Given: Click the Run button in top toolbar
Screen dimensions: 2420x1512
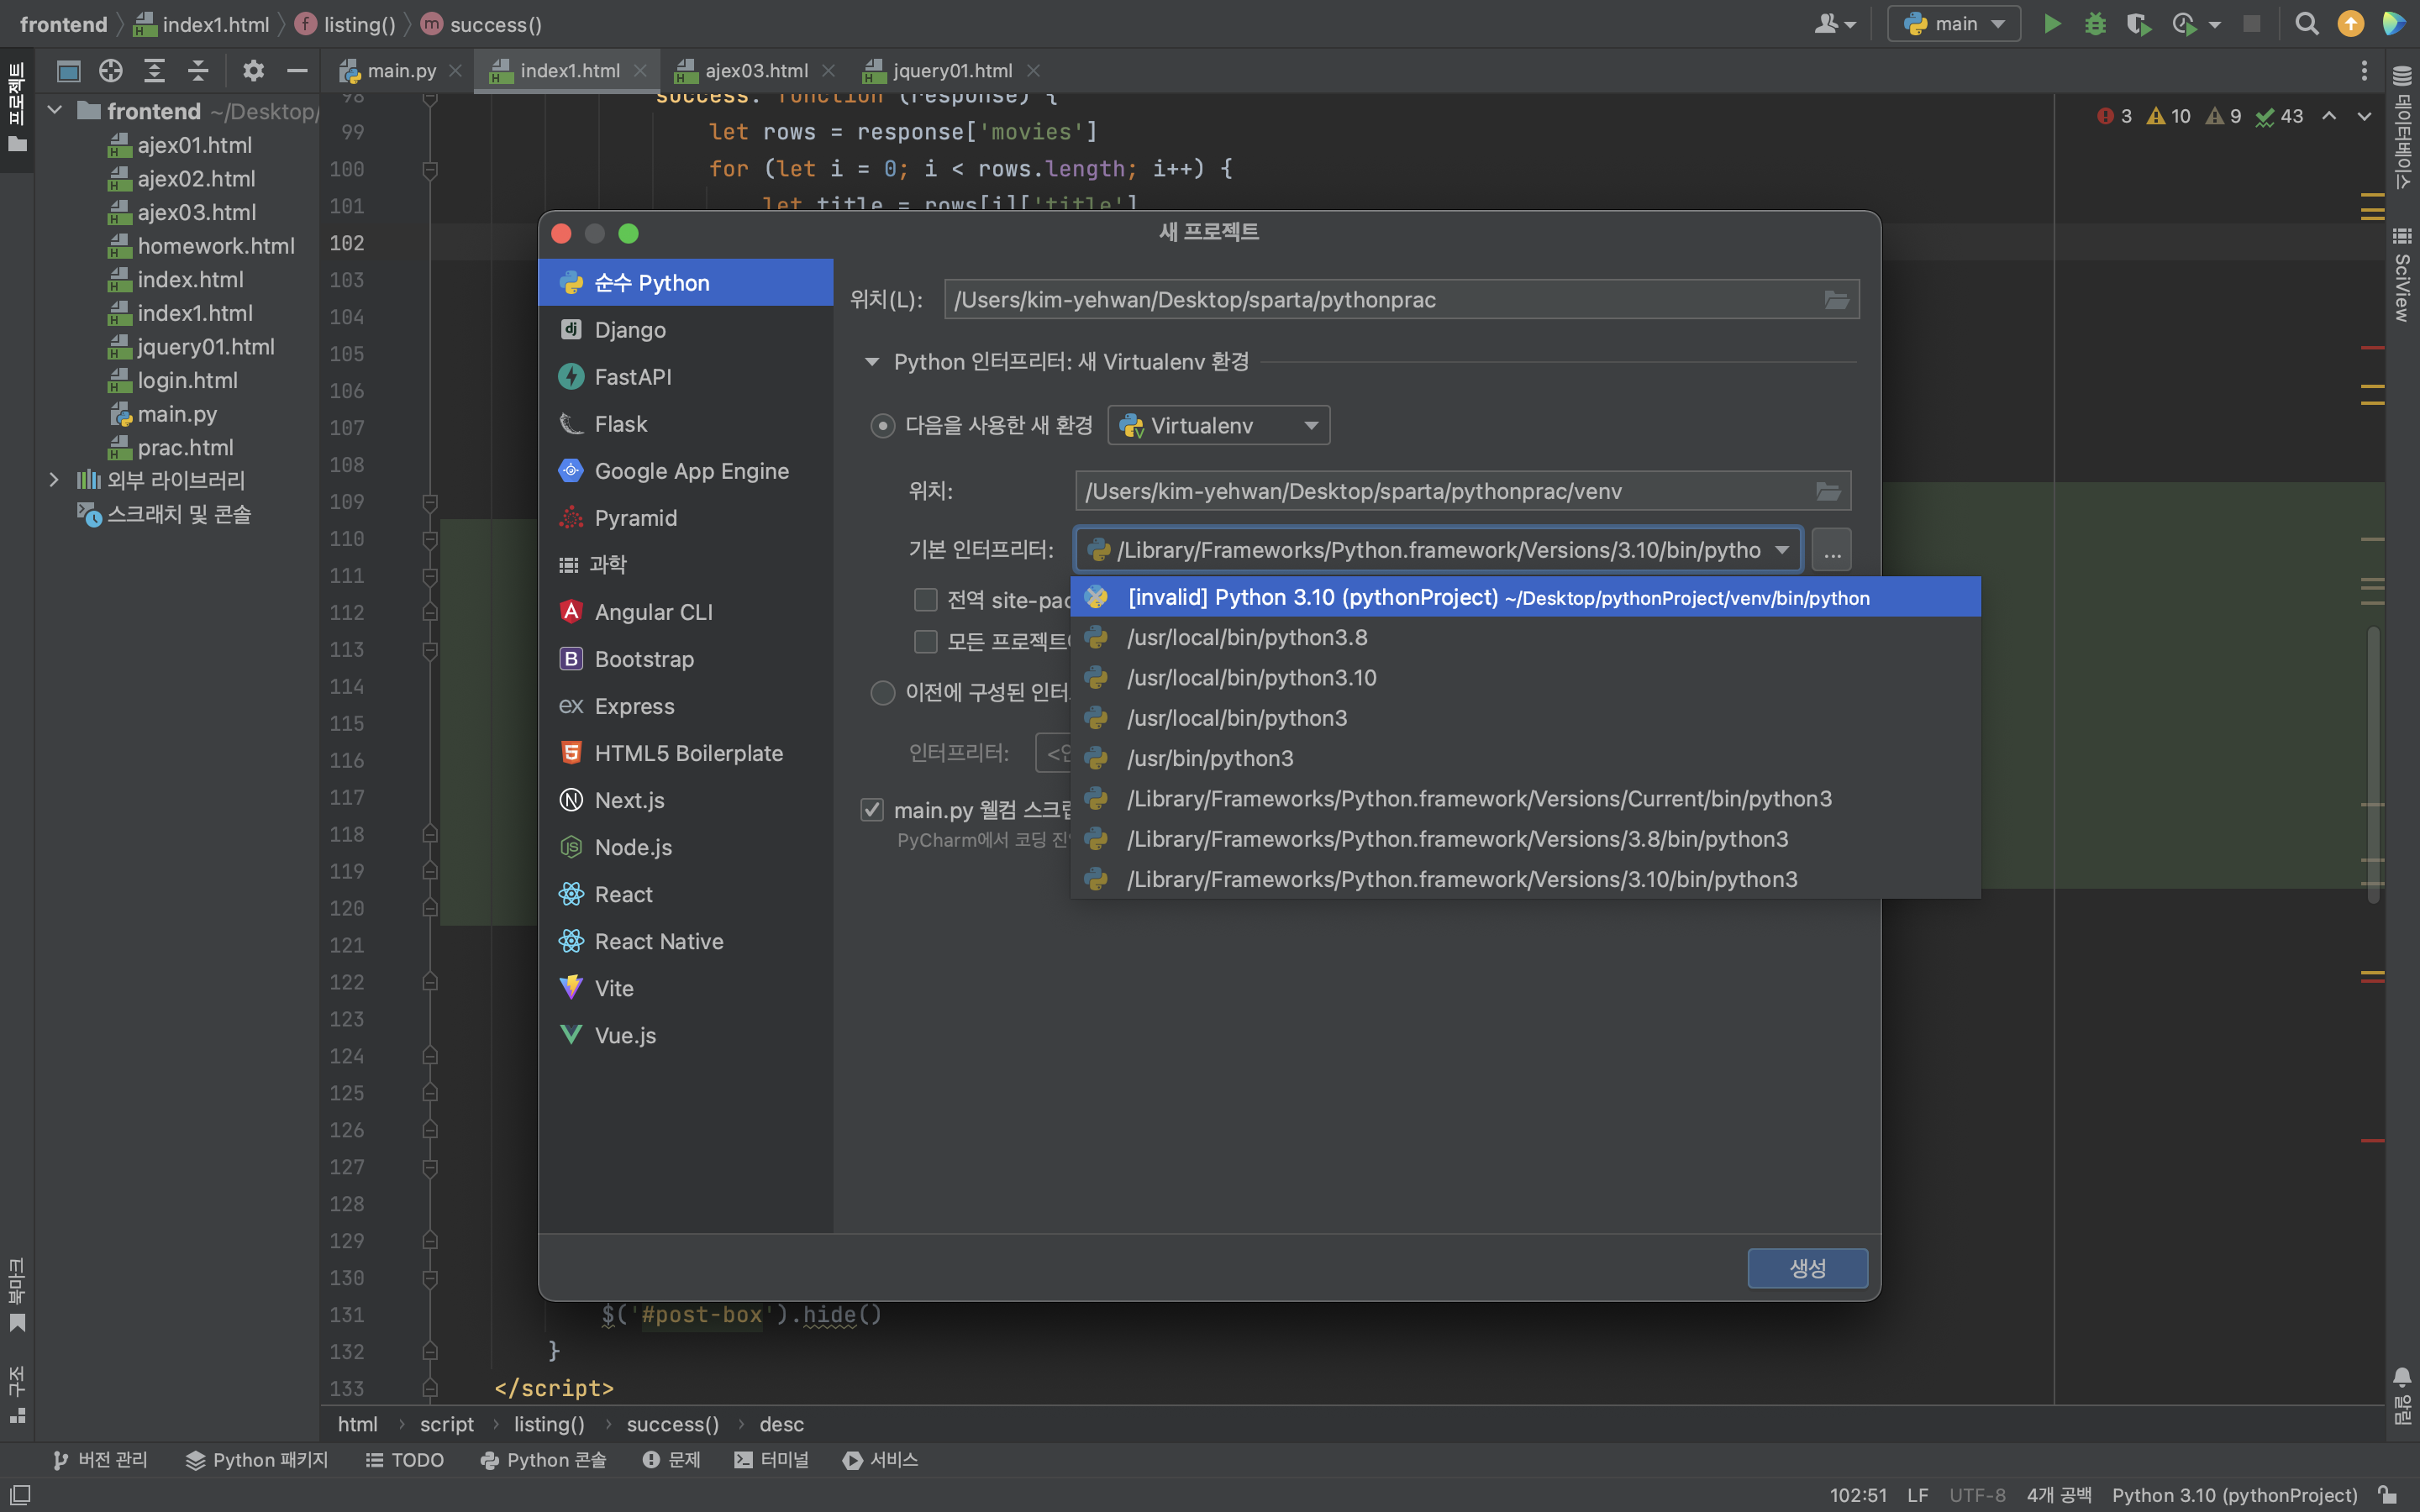Looking at the screenshot, I should click(2052, 24).
